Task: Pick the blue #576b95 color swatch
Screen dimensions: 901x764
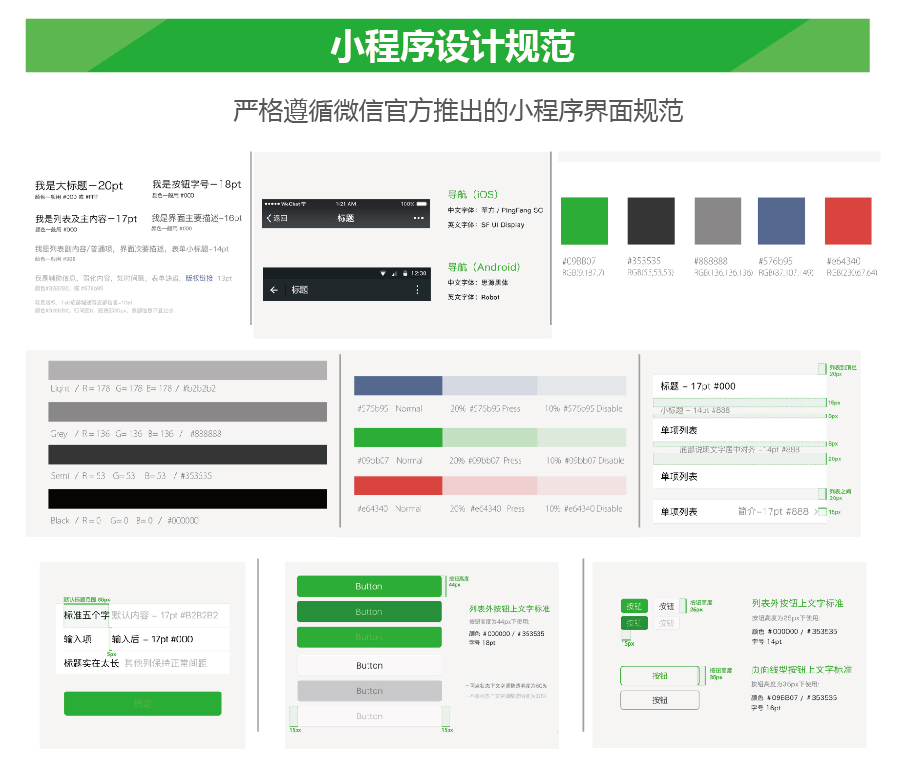Action: point(781,221)
